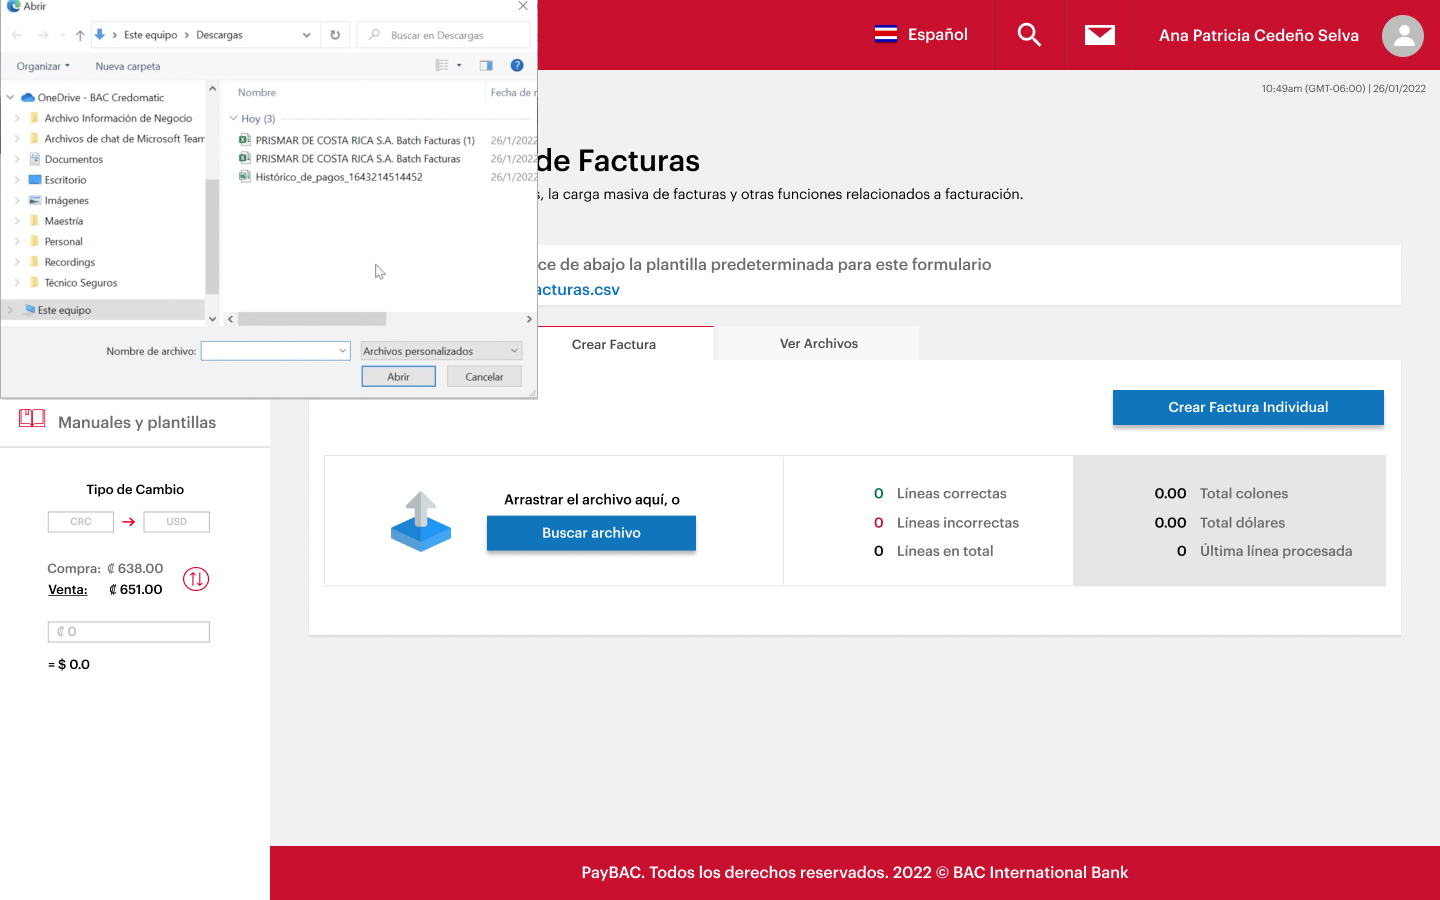
Task: Switch to the Ver Archivos tab
Action: [816, 343]
